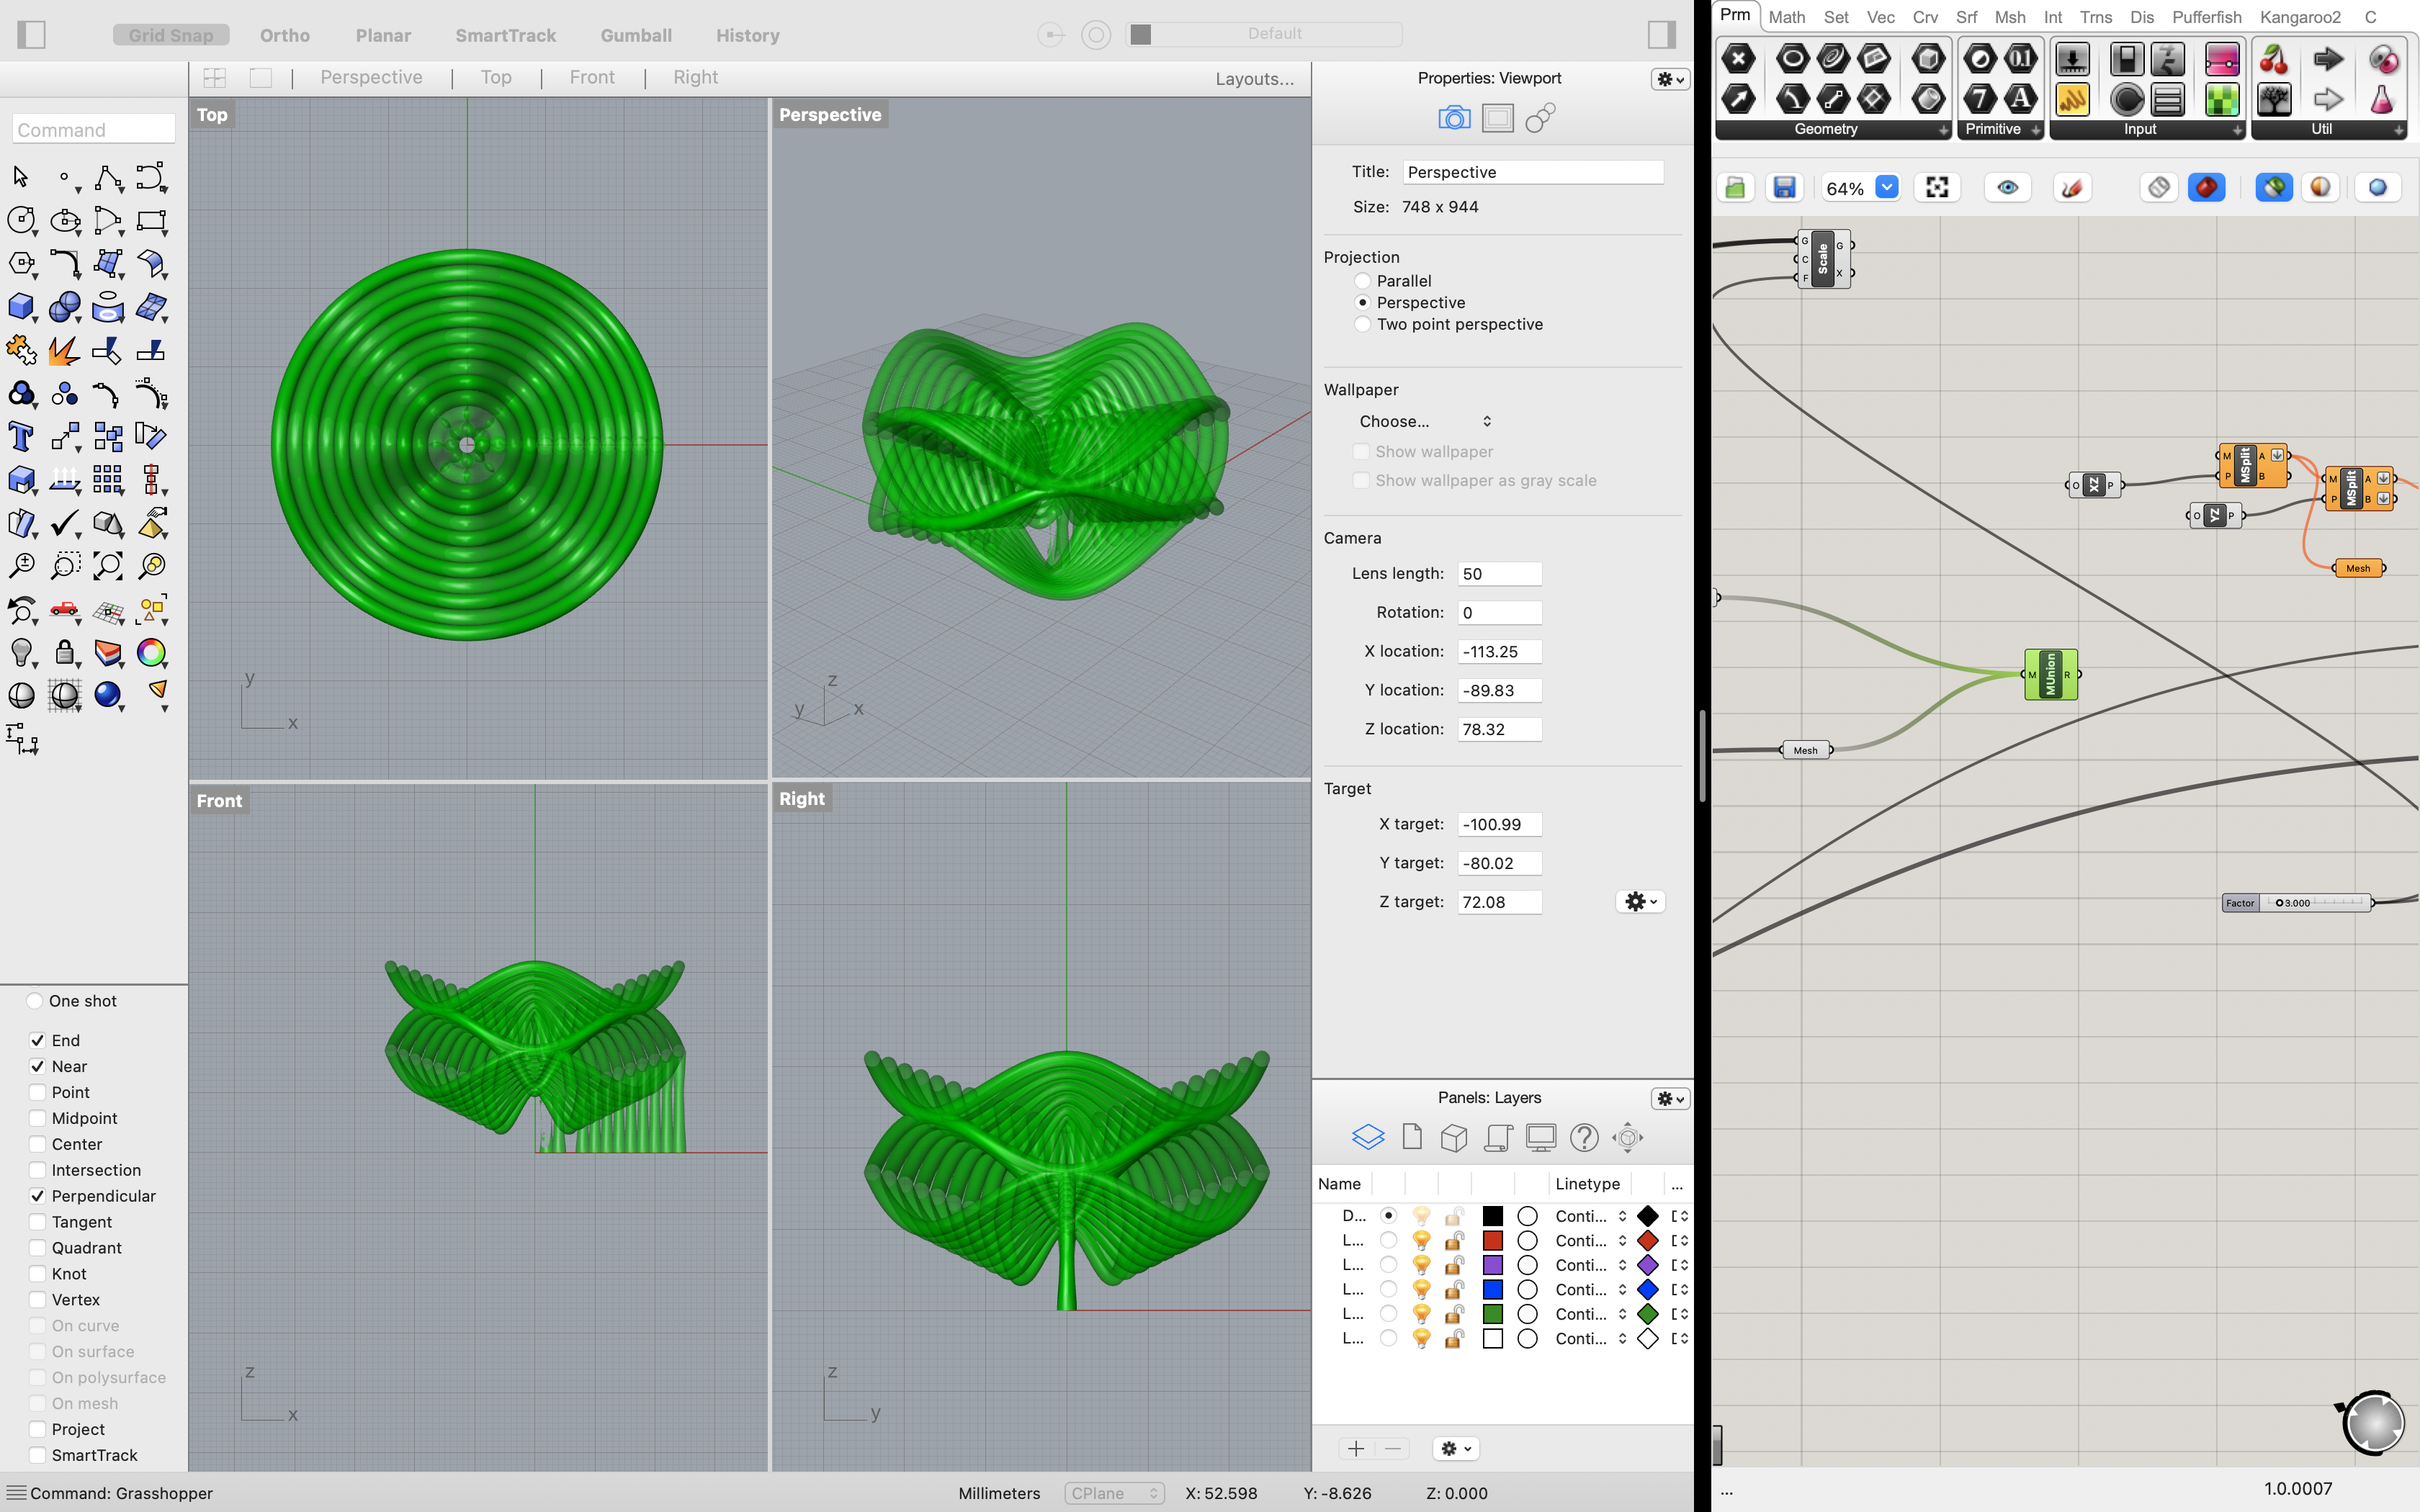Click the Layers panel icon
2420x1512 pixels.
tap(1367, 1137)
